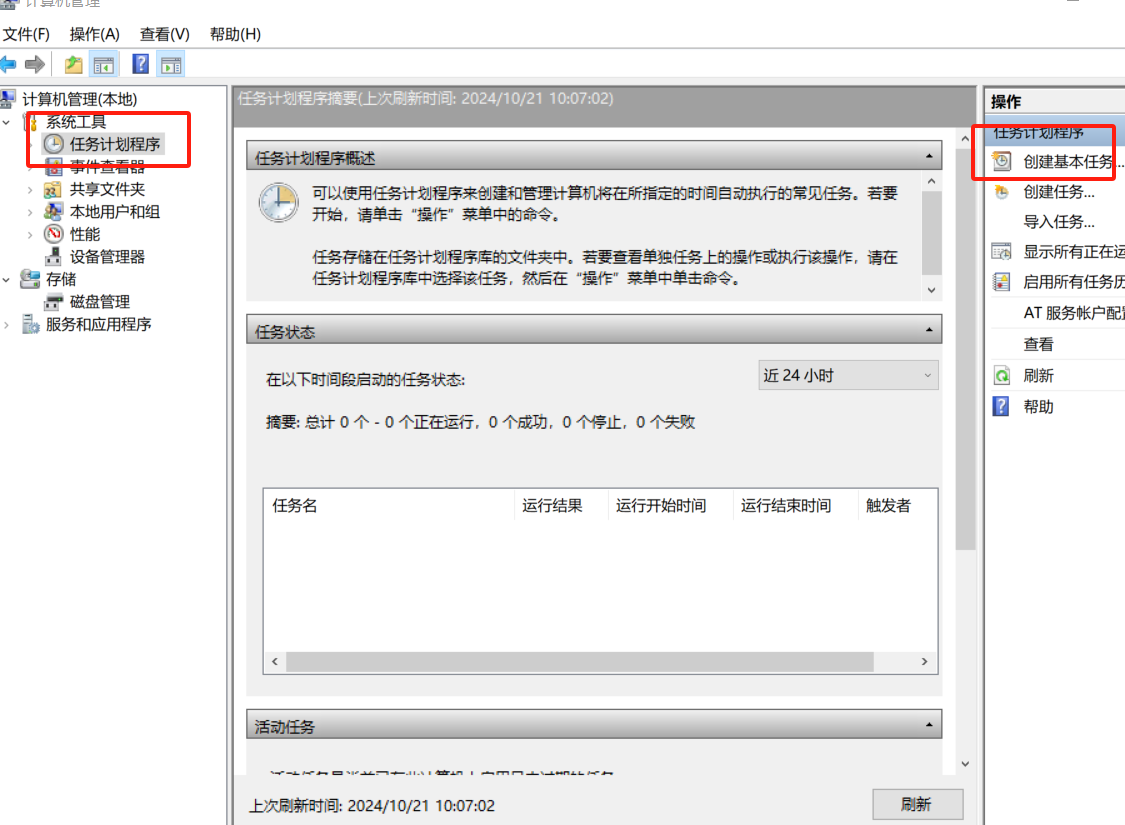Screen dimensions: 1125x825
Task: Click the 存储 storage icon
Action: coord(30,279)
